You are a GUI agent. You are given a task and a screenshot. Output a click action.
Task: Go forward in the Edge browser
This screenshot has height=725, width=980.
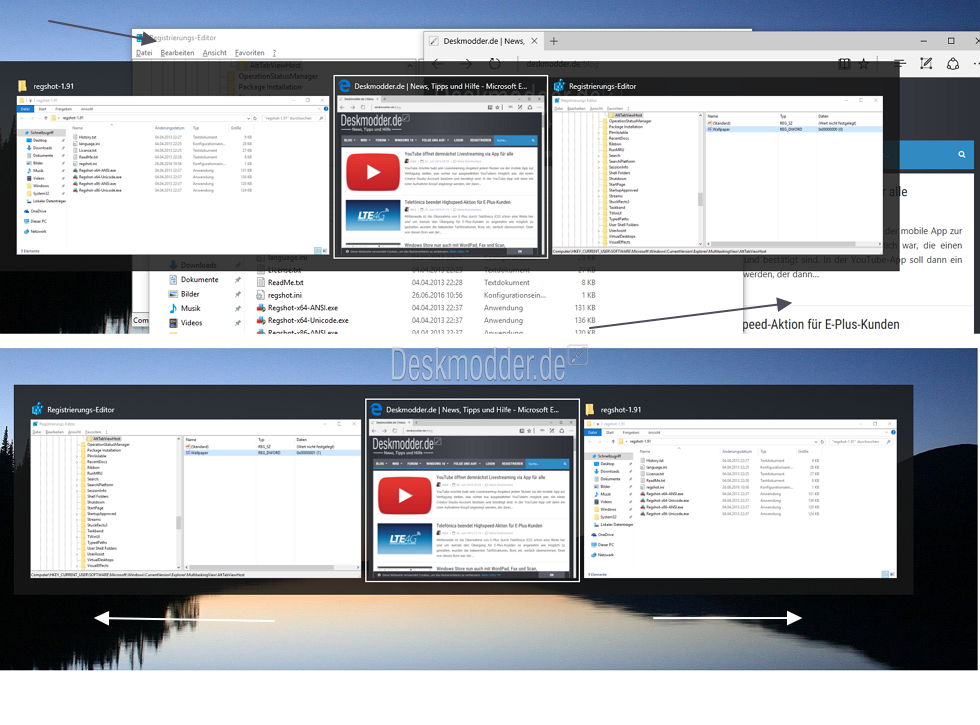(x=466, y=64)
